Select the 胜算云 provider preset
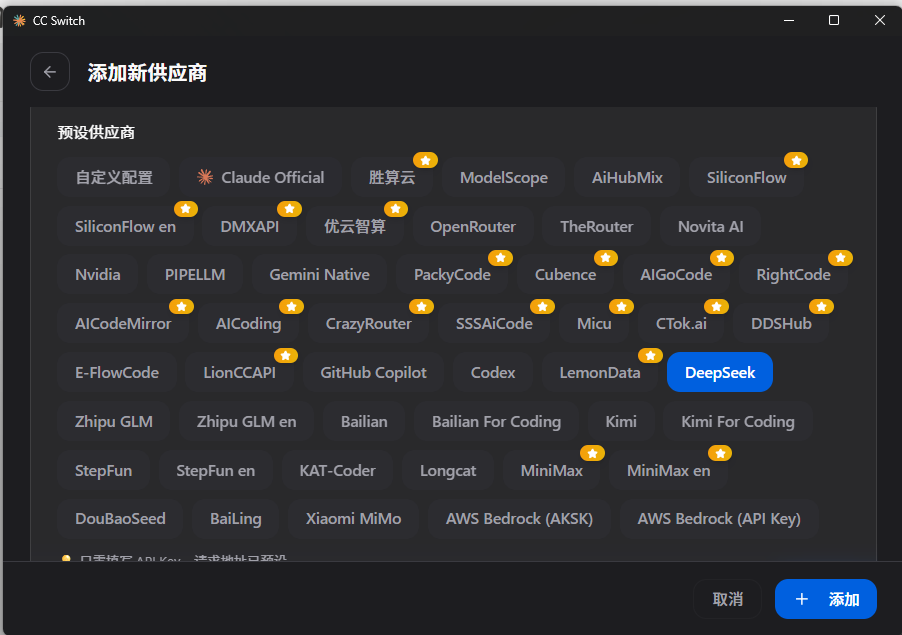902x635 pixels. [392, 177]
